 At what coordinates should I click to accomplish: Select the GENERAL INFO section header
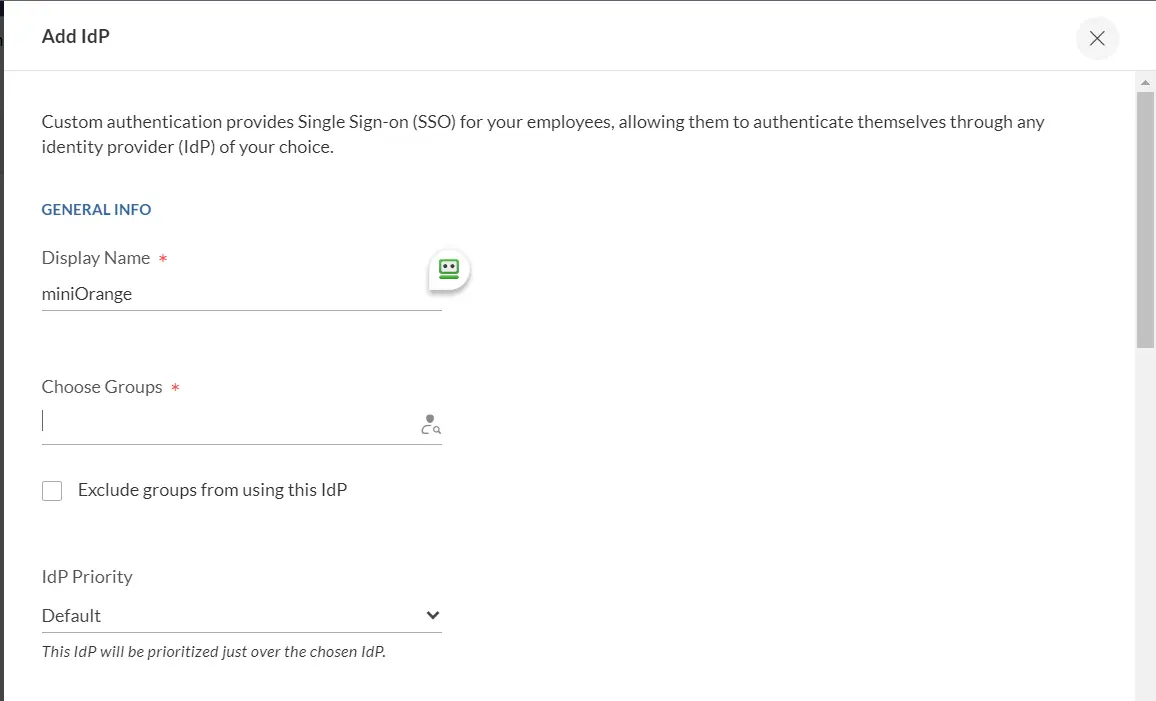[96, 209]
